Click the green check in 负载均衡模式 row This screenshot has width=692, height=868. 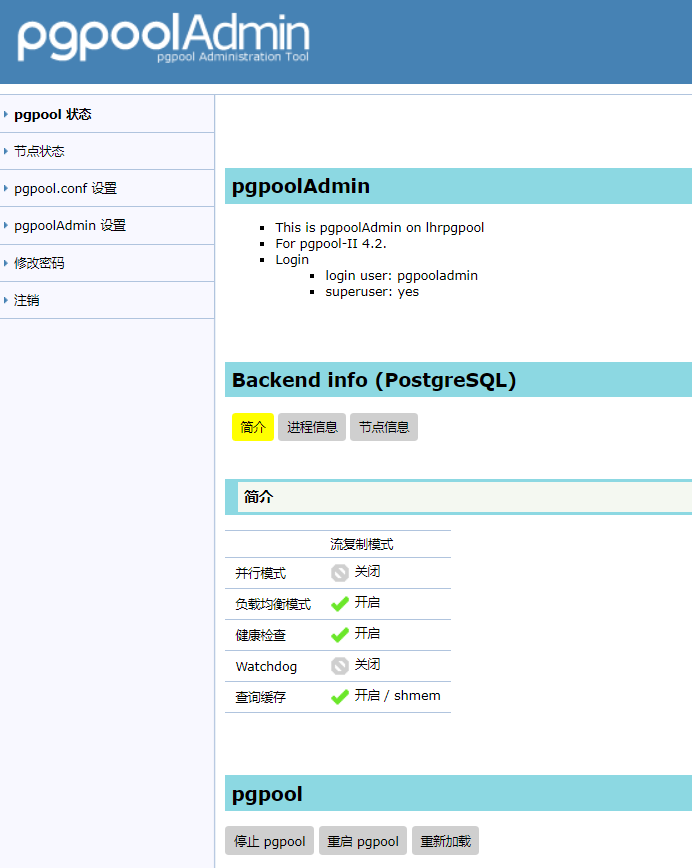[340, 603]
